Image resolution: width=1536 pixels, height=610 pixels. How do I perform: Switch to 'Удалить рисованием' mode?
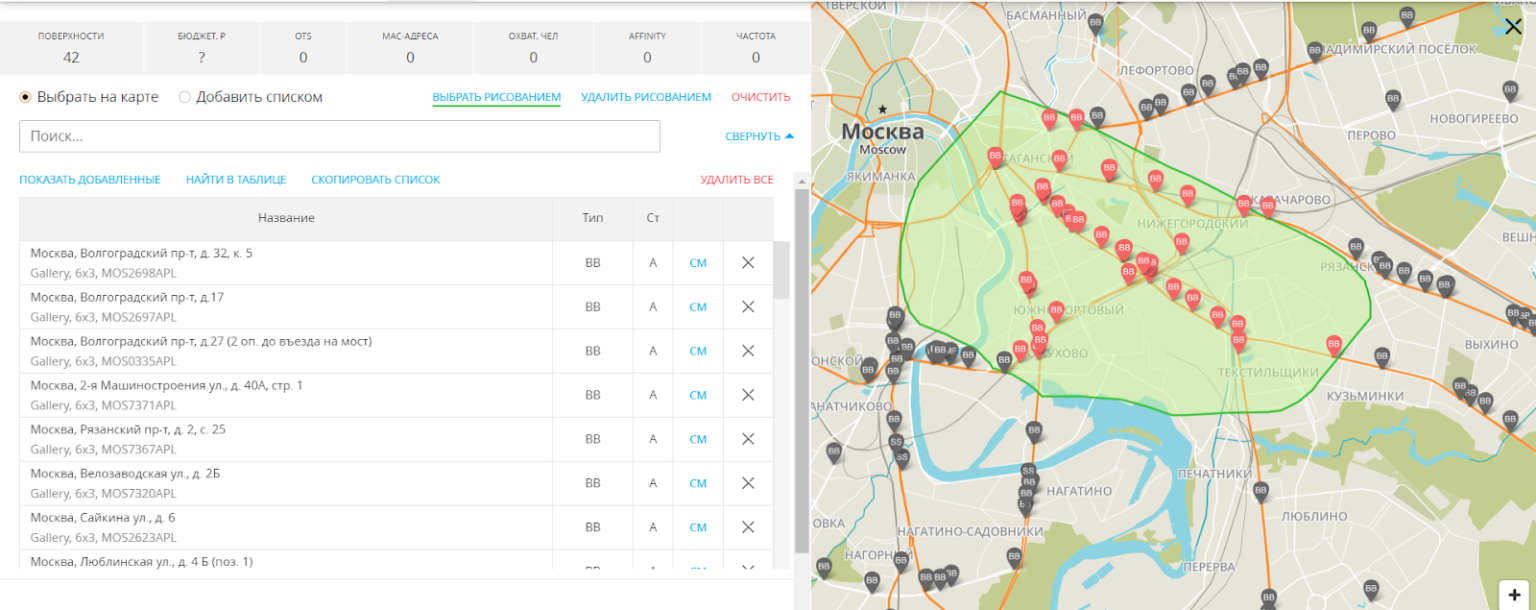pyautogui.click(x=645, y=97)
